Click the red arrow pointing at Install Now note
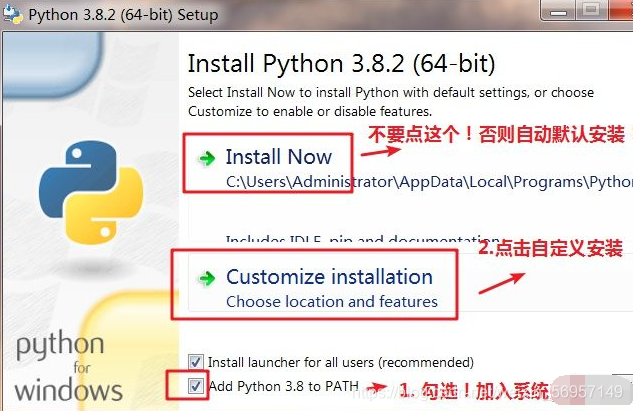This screenshot has height=411, width=633. [x=380, y=151]
